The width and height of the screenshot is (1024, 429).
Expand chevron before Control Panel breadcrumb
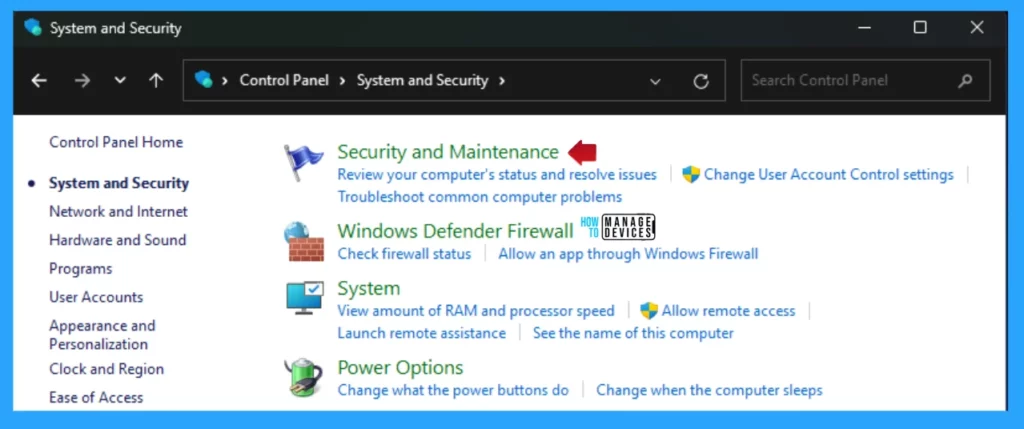[x=225, y=81]
